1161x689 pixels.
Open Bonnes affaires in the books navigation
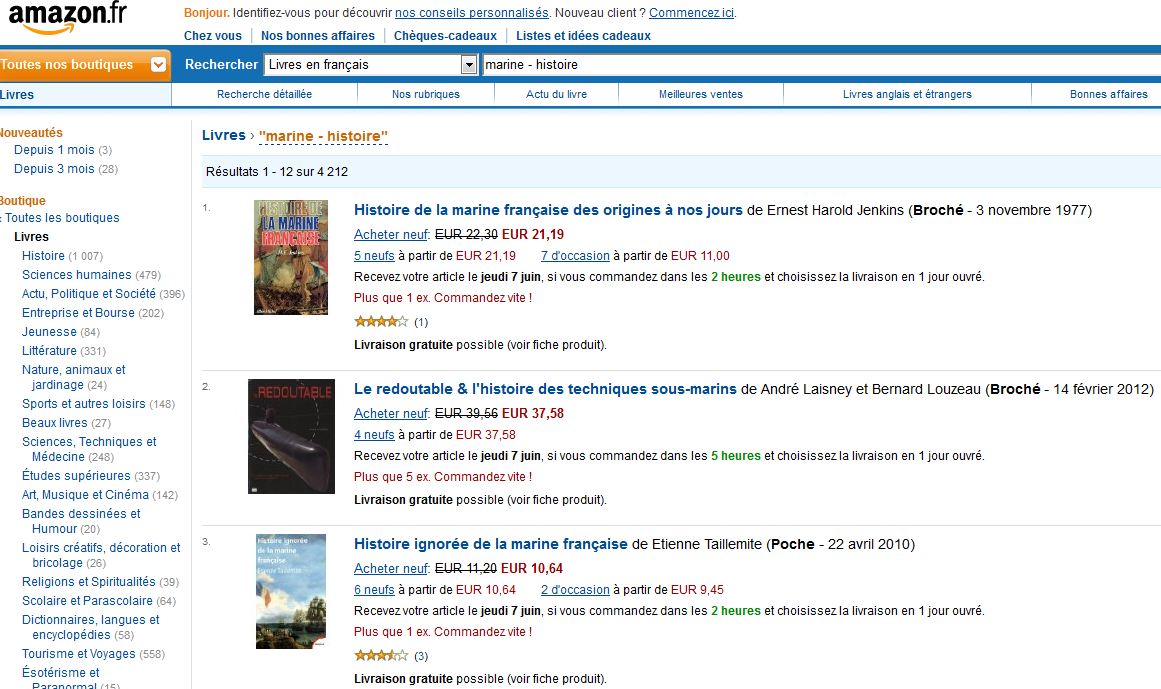pos(1108,94)
